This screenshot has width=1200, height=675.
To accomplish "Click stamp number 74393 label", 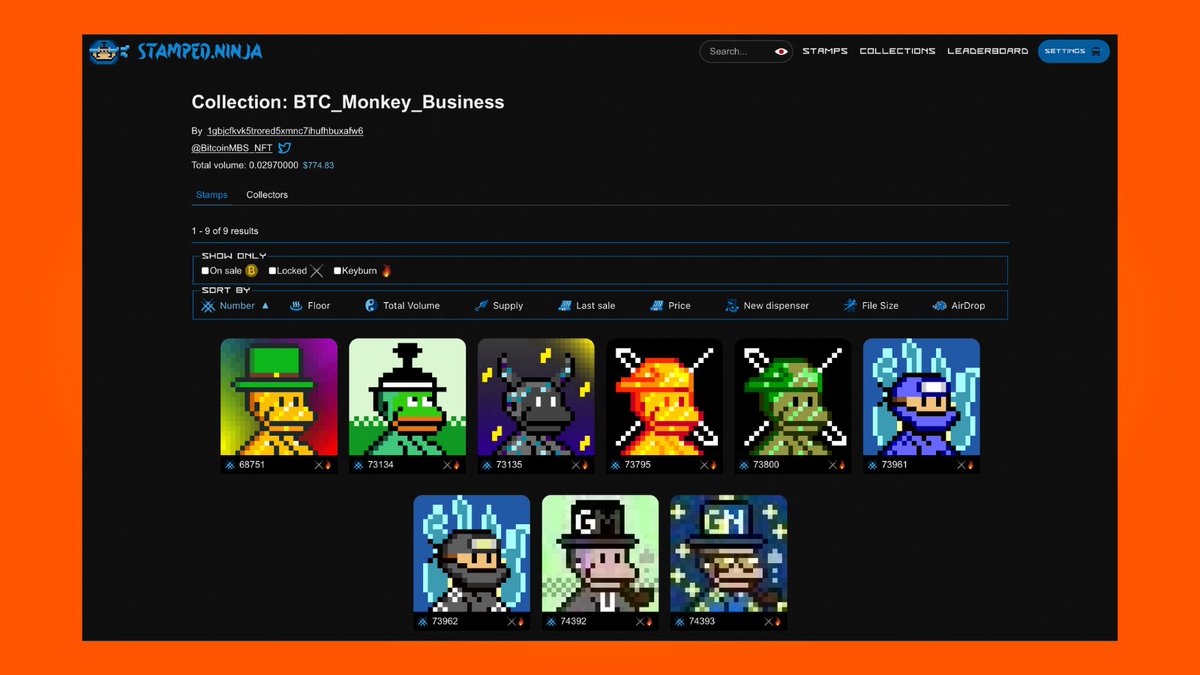I will [702, 621].
